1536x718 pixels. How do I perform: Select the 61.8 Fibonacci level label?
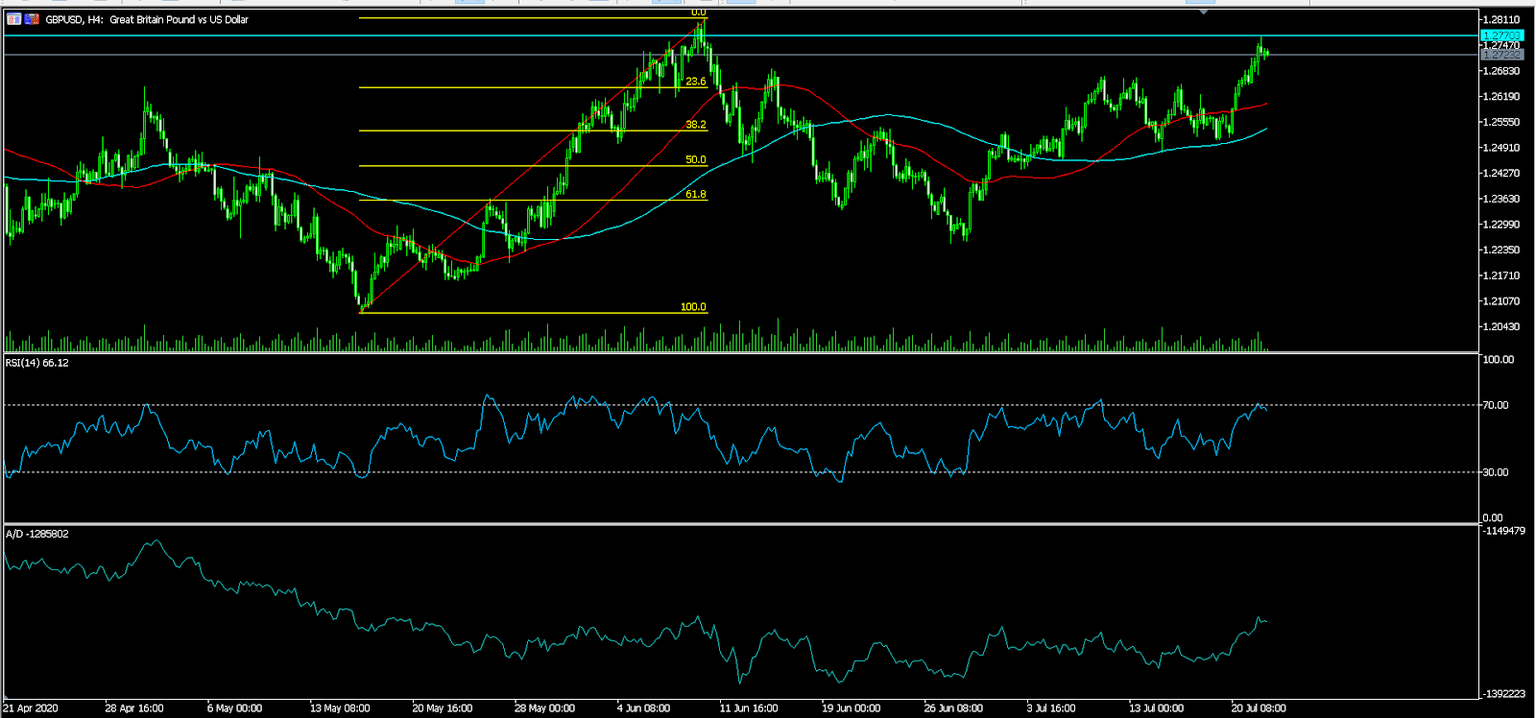(x=694, y=192)
